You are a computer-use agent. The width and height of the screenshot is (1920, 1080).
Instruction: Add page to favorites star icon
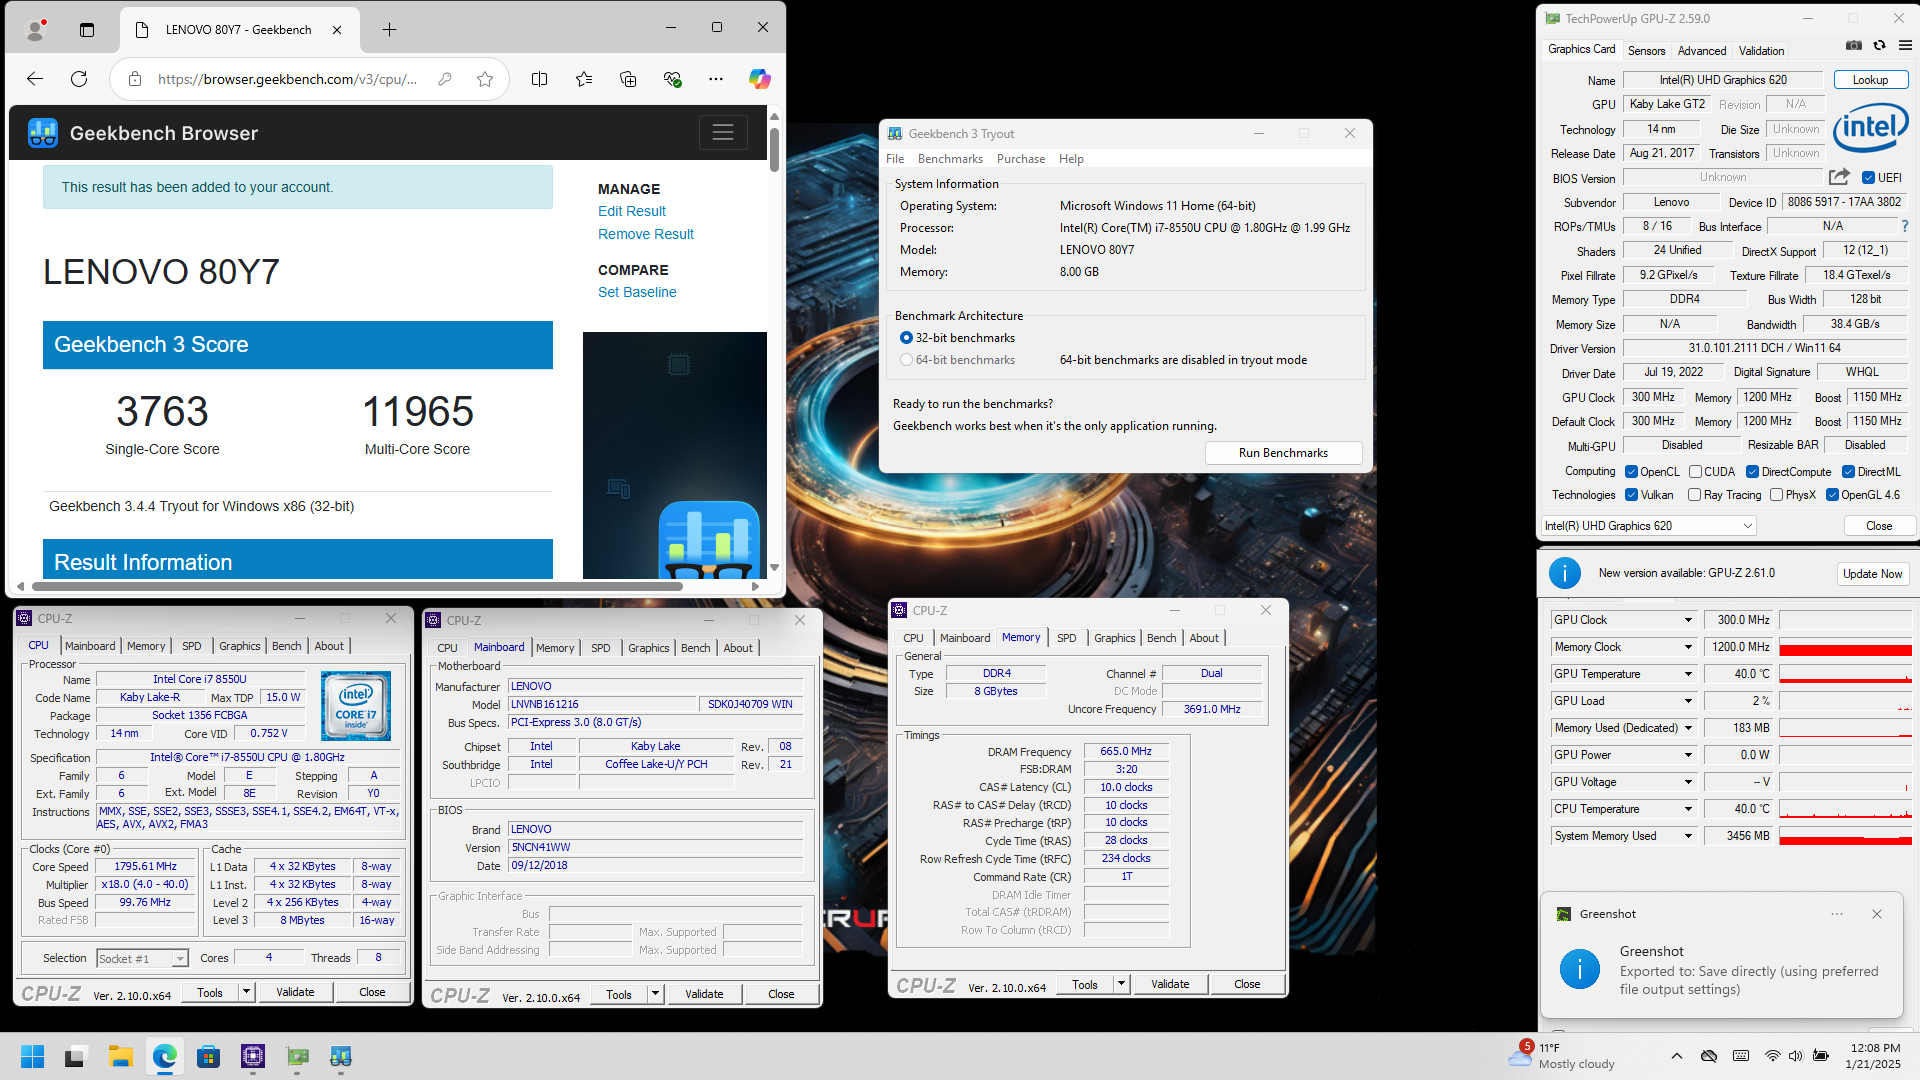[x=485, y=79]
